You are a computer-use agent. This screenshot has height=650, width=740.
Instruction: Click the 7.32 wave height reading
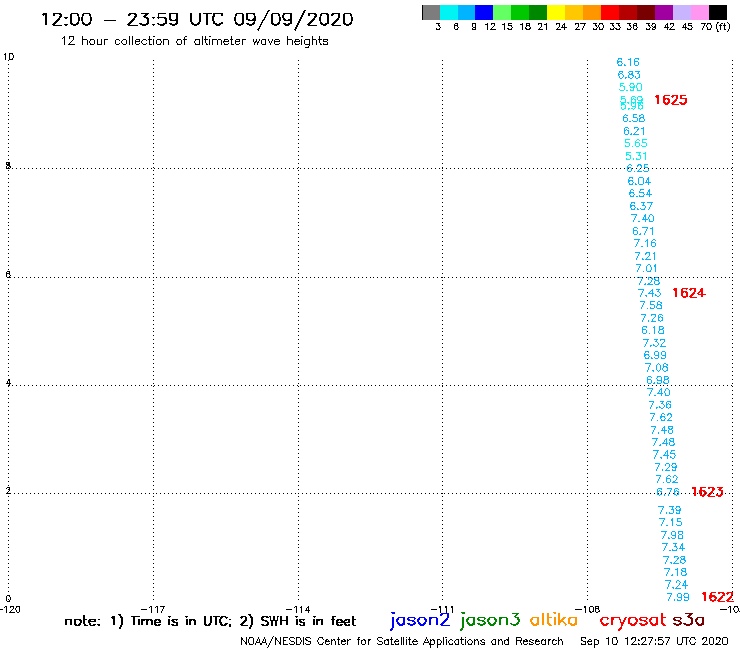pos(654,343)
